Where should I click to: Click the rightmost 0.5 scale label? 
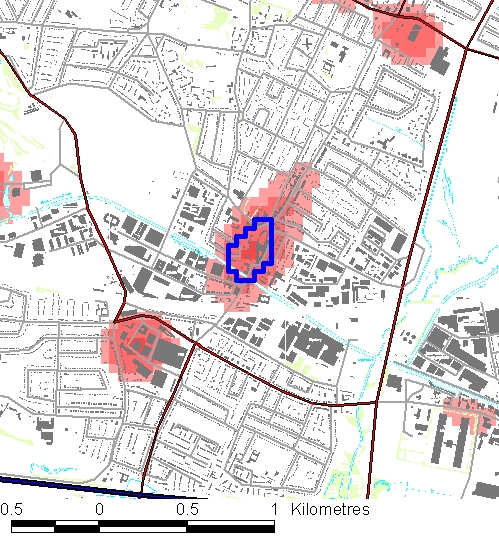click(x=187, y=510)
